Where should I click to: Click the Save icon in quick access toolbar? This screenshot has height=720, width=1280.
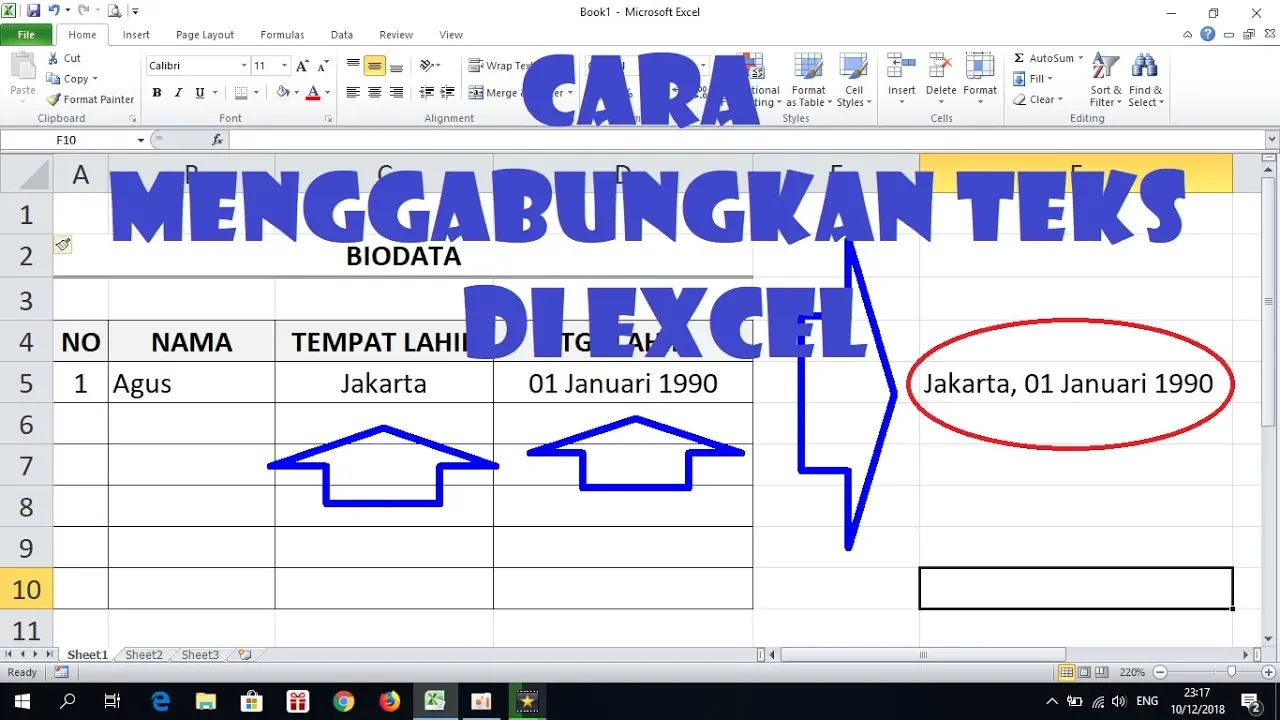tap(34, 11)
